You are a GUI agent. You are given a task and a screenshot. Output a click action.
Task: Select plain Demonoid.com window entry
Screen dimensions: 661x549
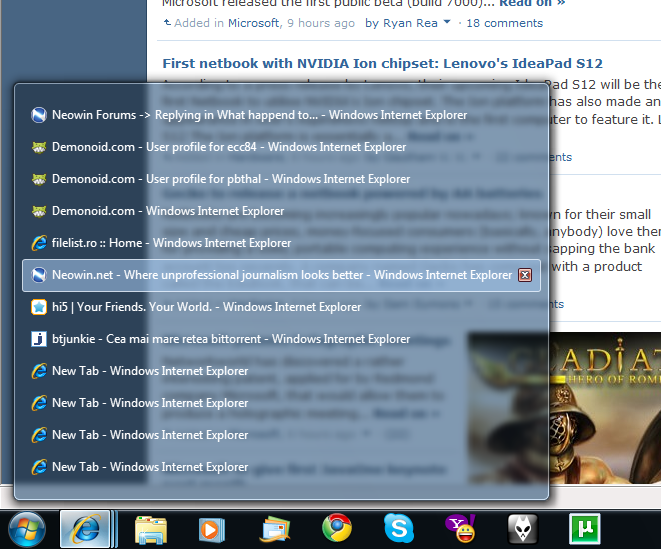(x=281, y=211)
